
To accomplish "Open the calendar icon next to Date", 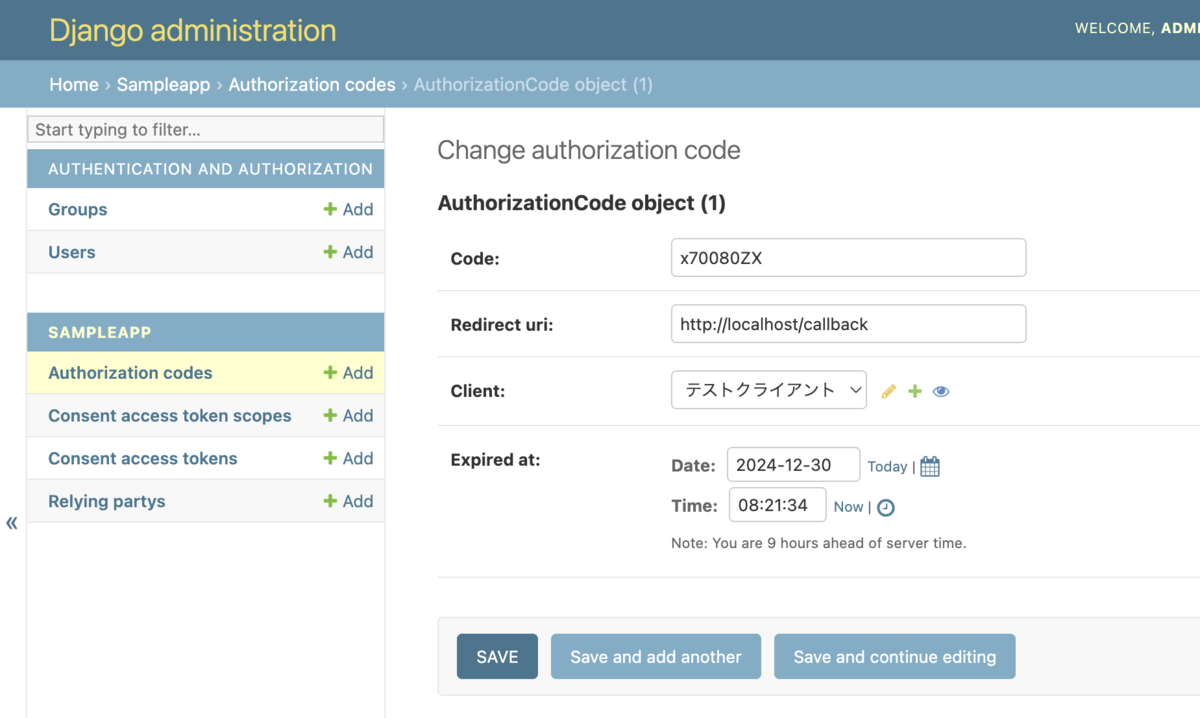I will [930, 466].
